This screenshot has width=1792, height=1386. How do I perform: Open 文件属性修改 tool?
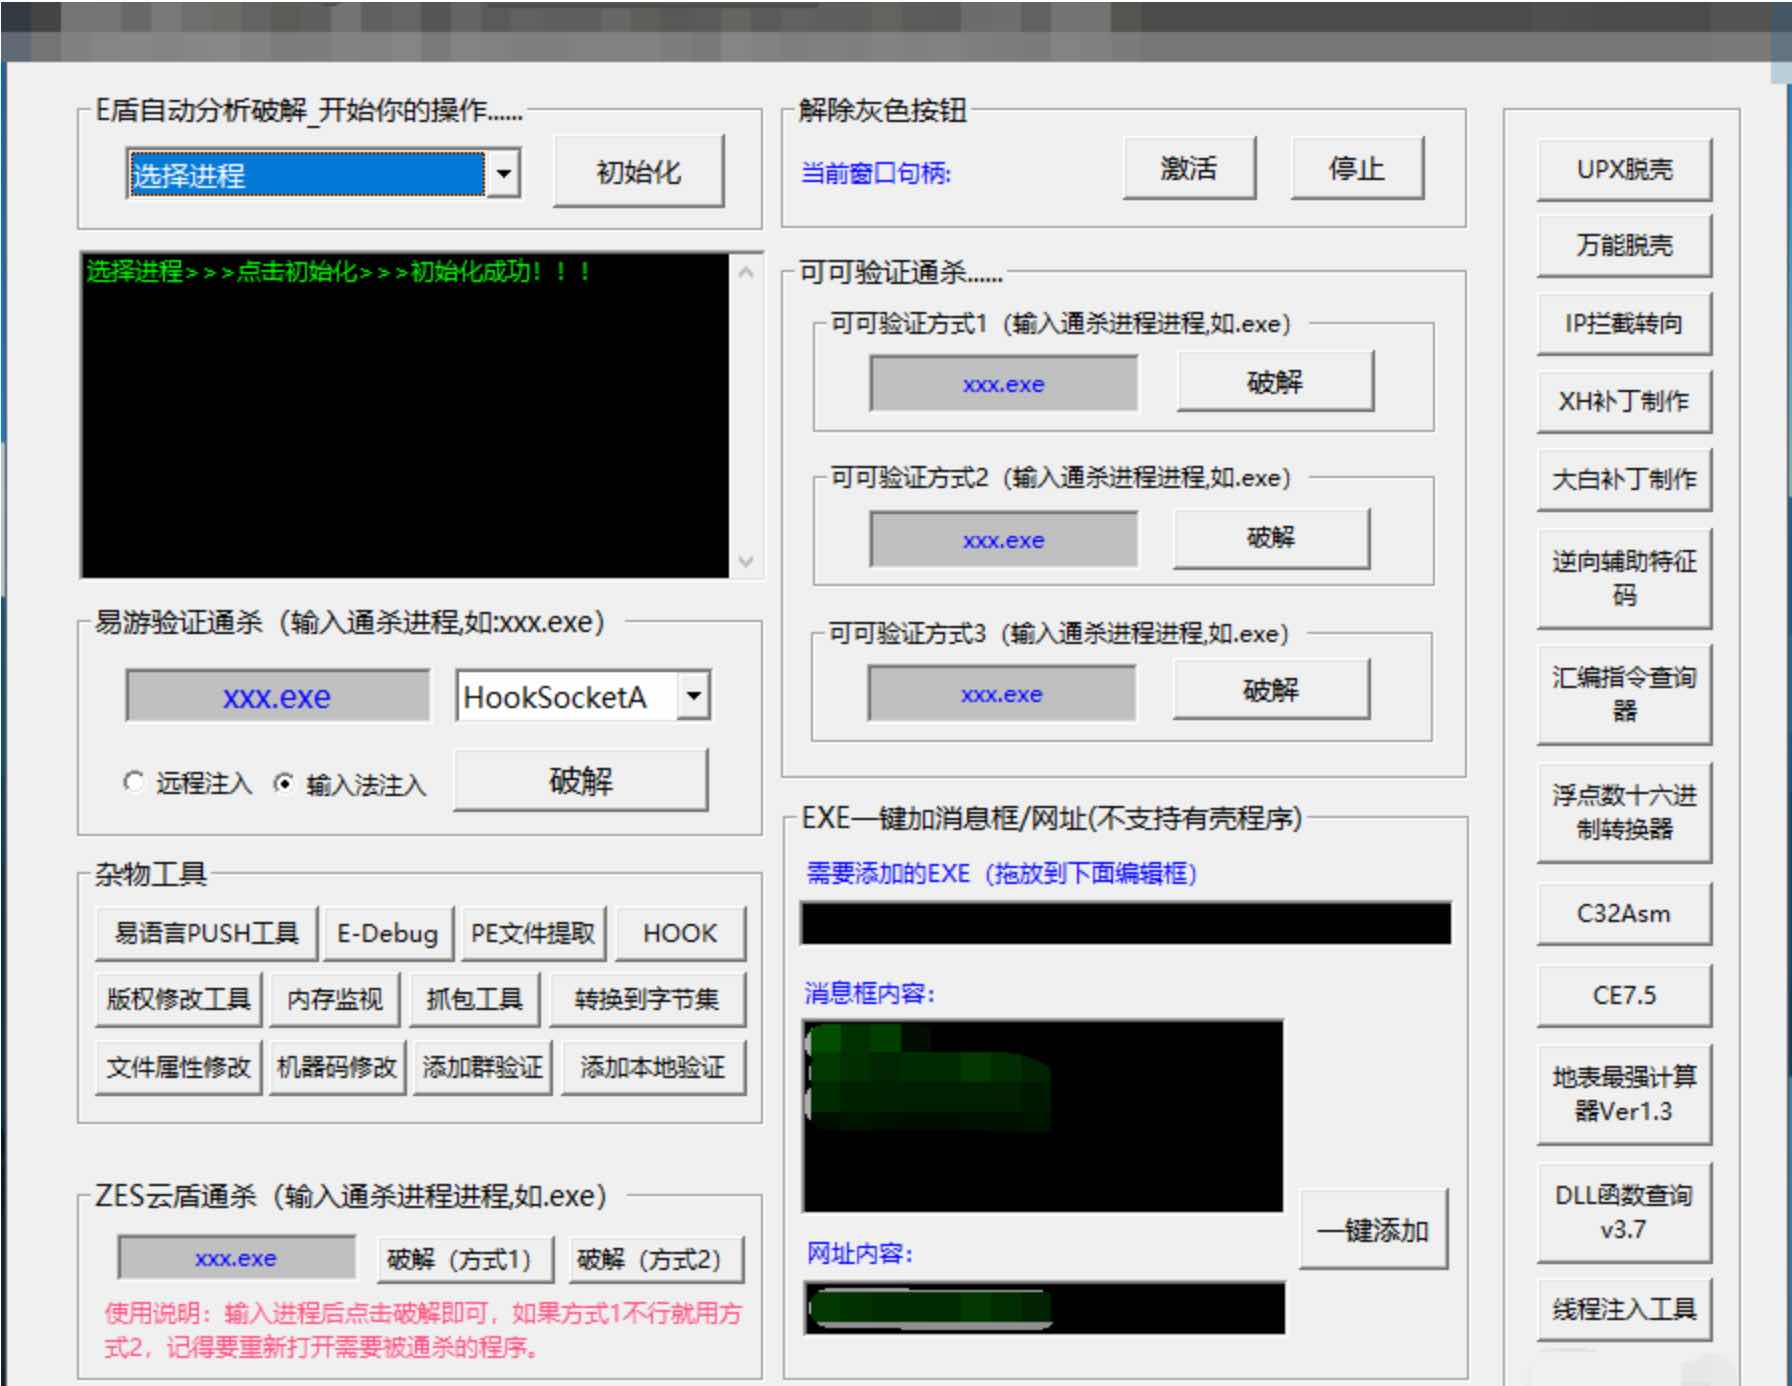179,1068
